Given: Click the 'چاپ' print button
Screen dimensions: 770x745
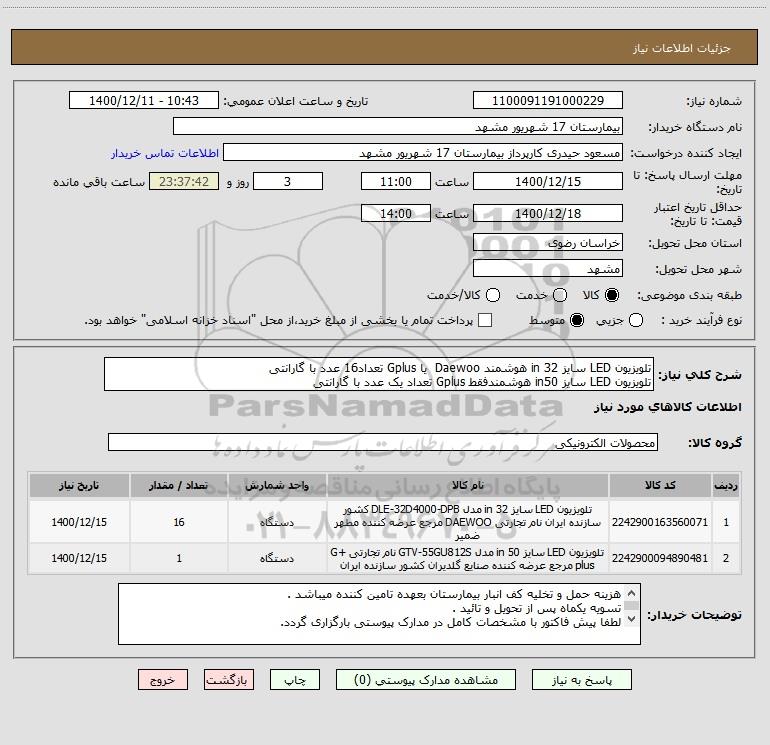Looking at the screenshot, I should click(295, 680).
